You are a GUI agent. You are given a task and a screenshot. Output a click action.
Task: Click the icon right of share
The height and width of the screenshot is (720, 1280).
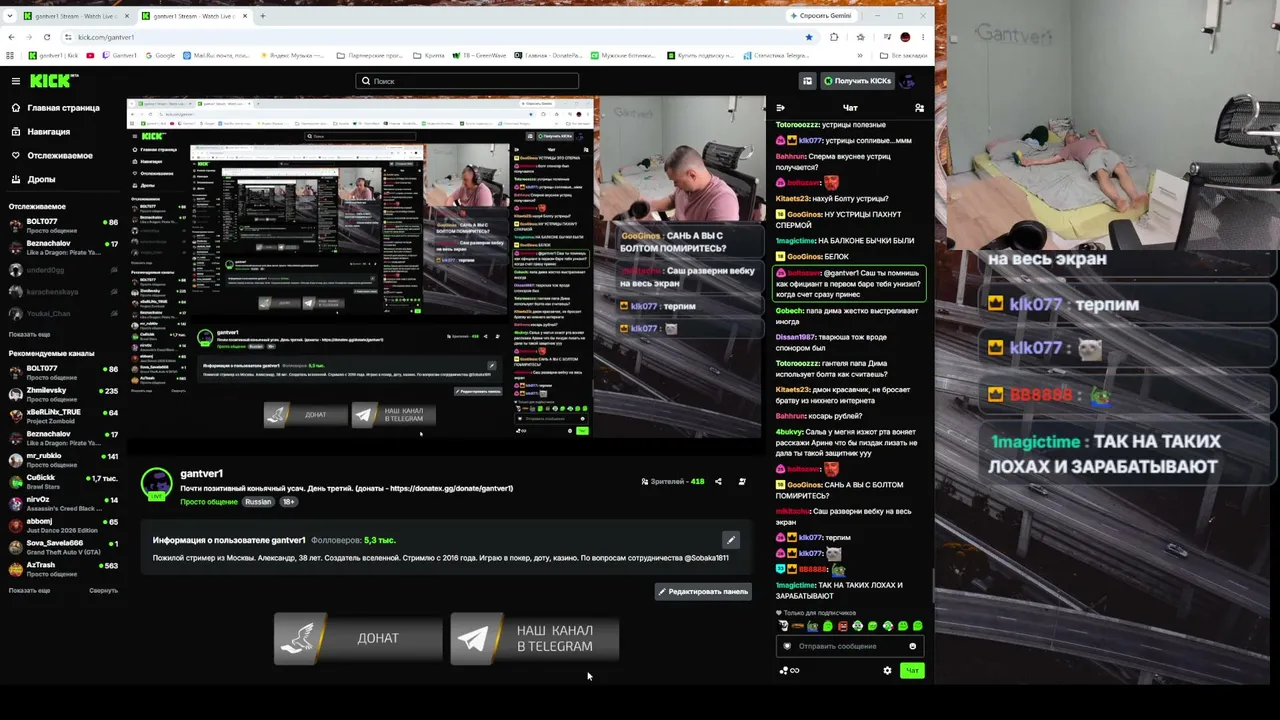click(742, 482)
